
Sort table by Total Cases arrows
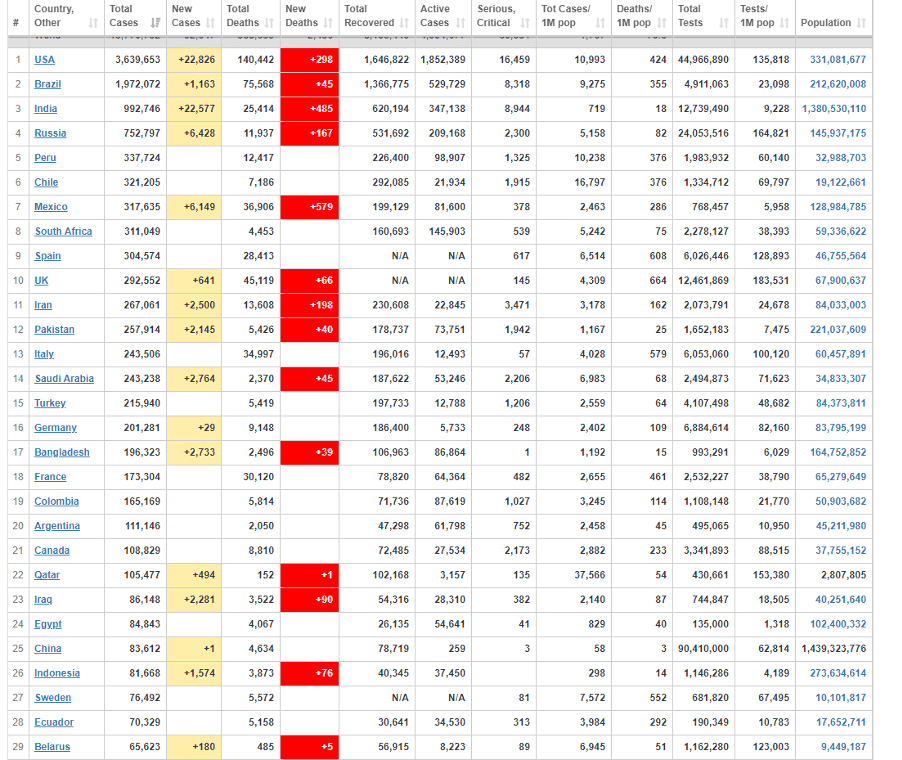[155, 23]
